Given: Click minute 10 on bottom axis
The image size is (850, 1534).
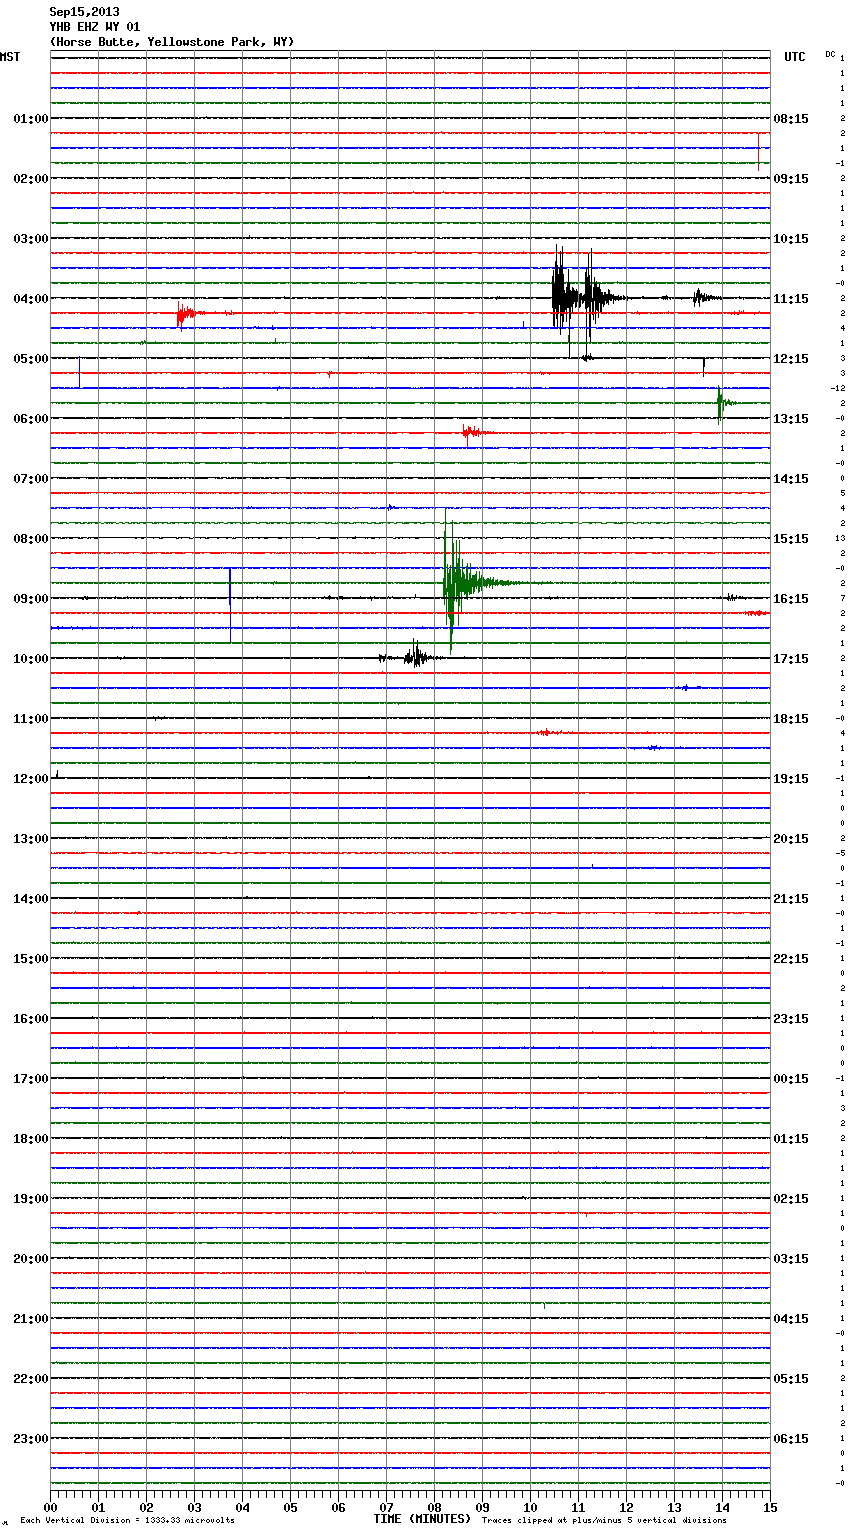Looking at the screenshot, I should click(530, 1507).
